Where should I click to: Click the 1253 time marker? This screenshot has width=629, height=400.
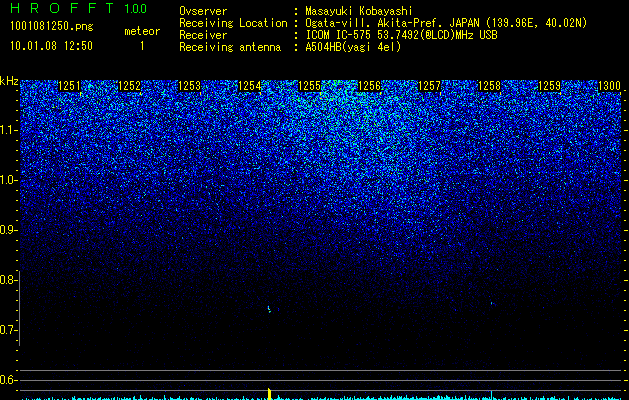click(x=189, y=86)
